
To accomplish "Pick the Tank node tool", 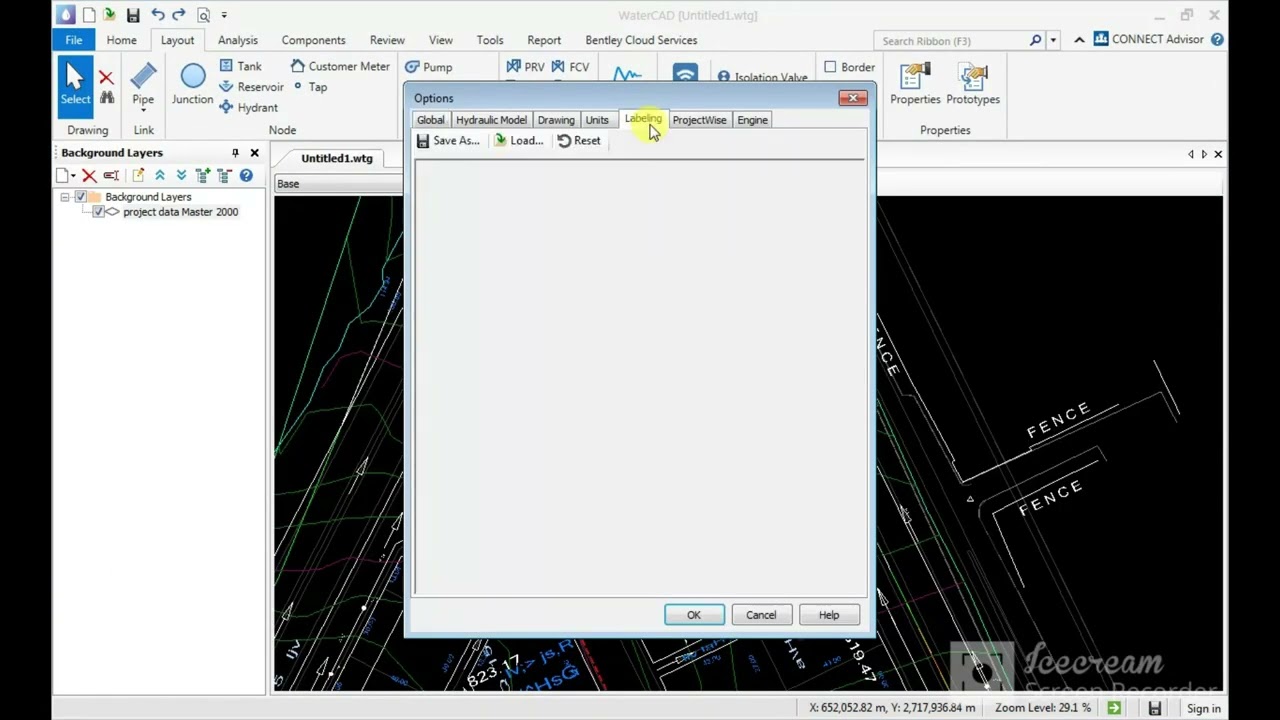I will (240, 66).
